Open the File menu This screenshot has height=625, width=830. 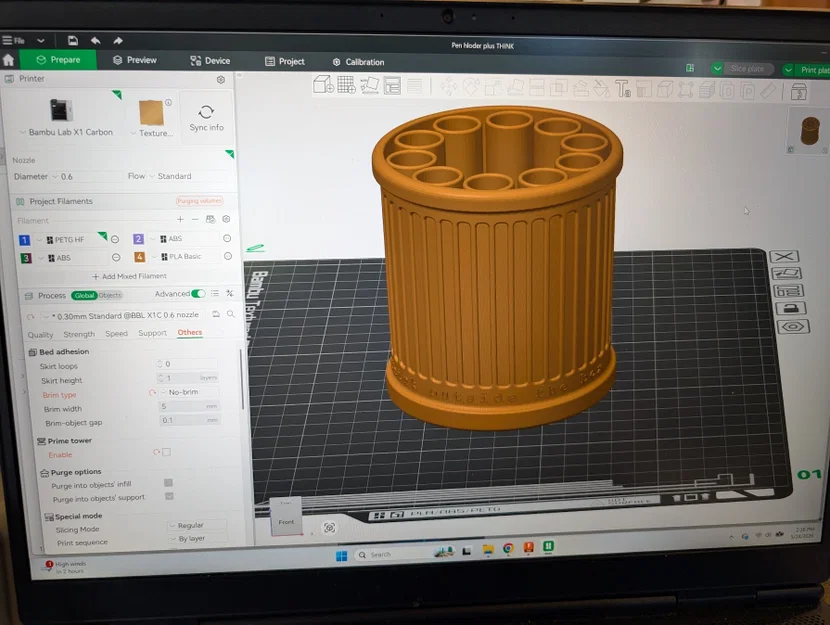coord(14,40)
